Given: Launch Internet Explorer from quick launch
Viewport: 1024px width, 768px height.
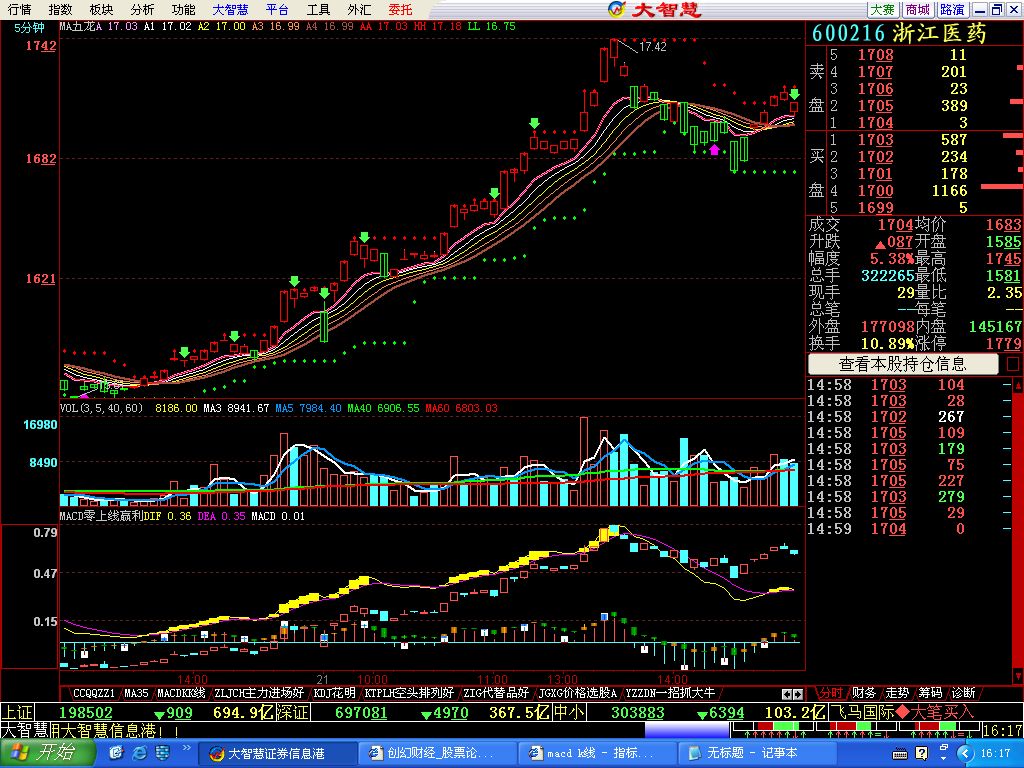Looking at the screenshot, I should pos(140,753).
